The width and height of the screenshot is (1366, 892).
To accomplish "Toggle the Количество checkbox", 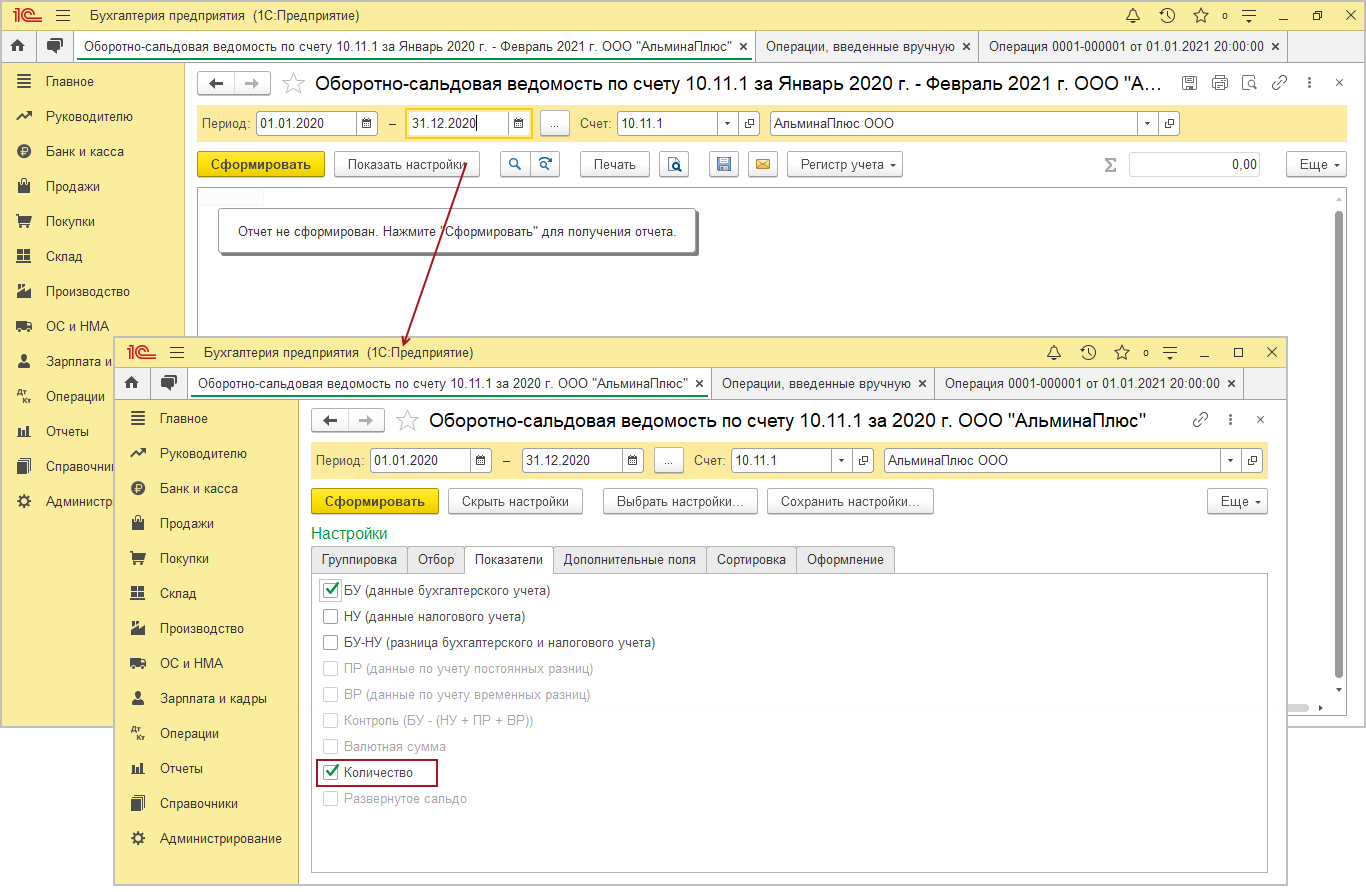I will click(331, 772).
